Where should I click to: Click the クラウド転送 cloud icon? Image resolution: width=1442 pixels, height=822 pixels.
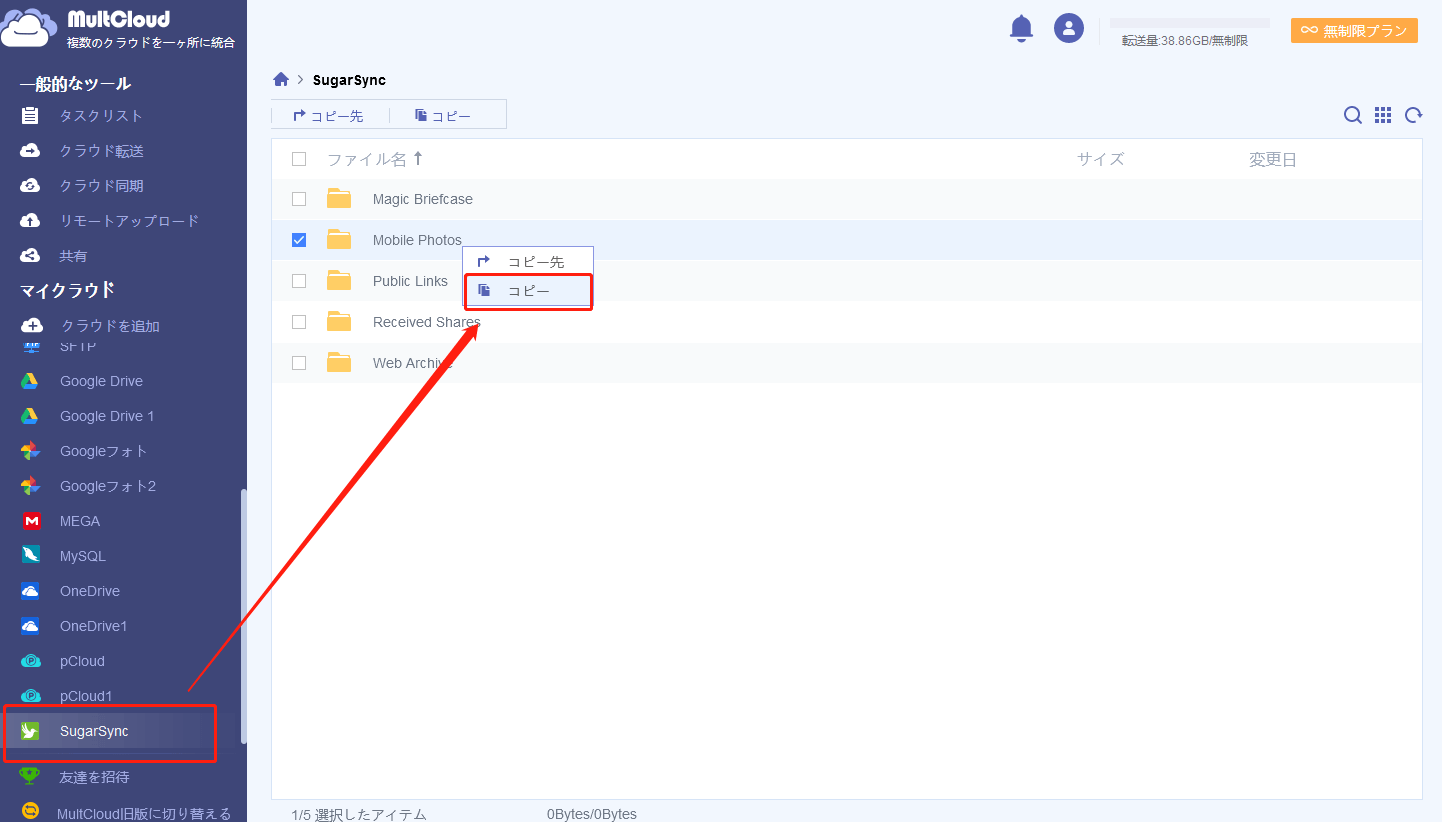[x=30, y=150]
